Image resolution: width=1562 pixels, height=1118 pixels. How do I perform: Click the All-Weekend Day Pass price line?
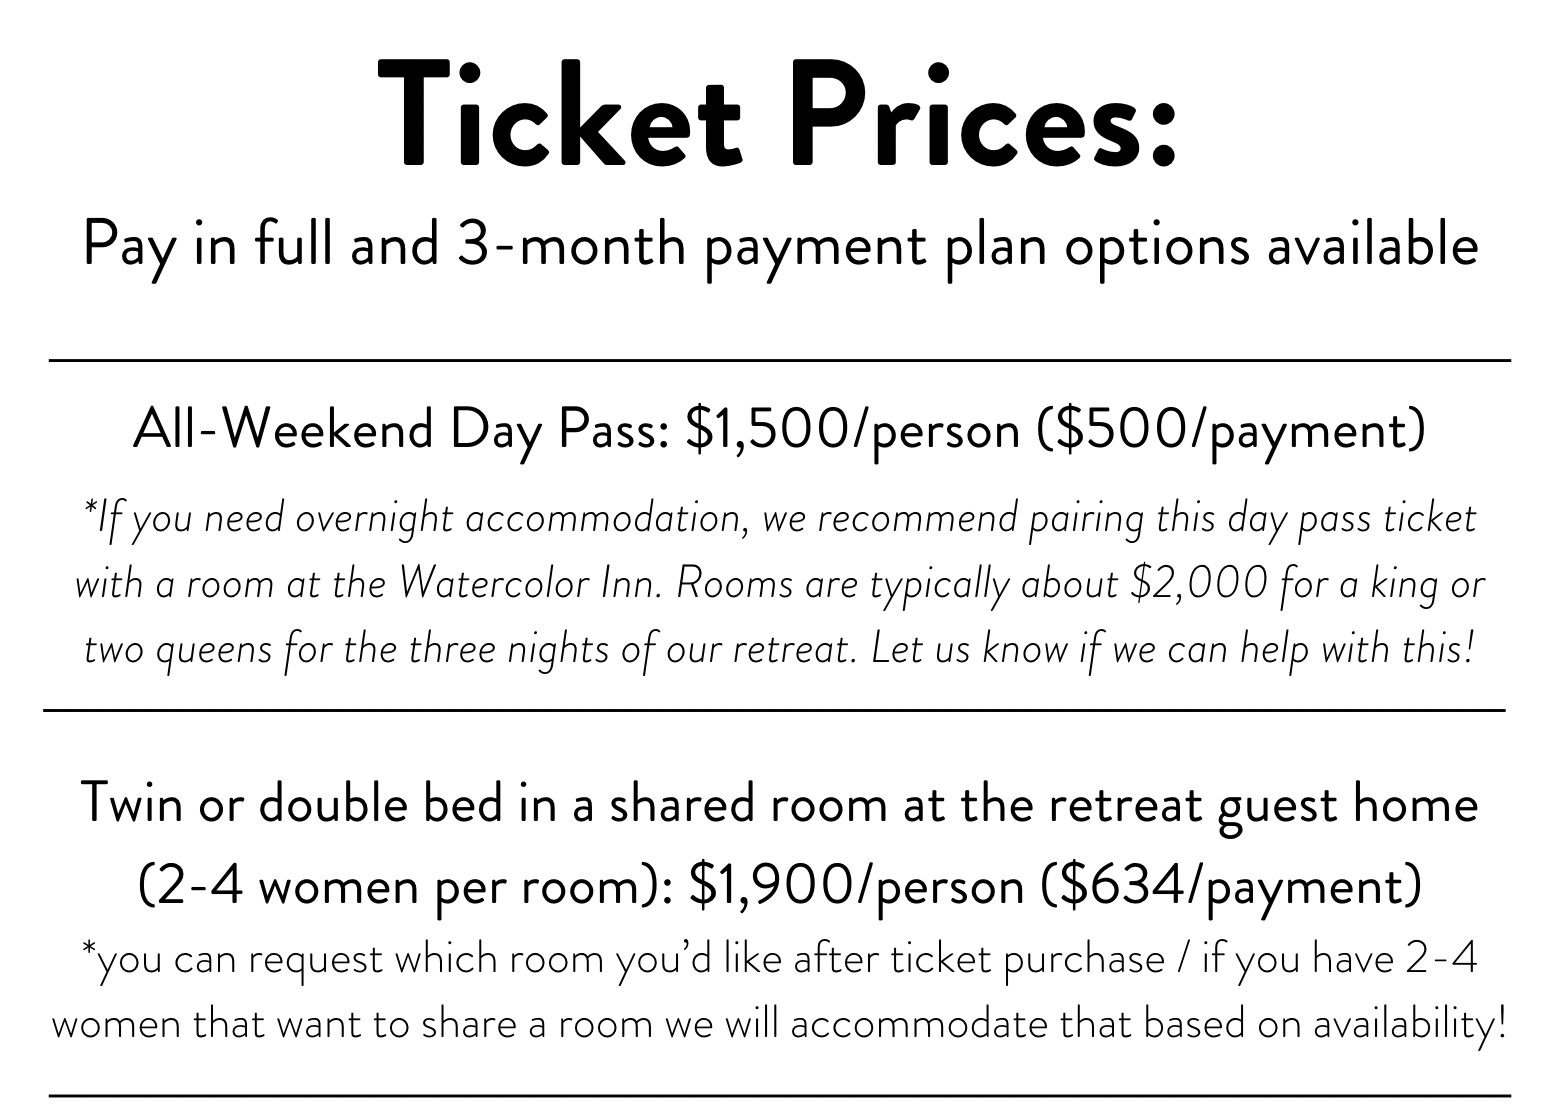(779, 430)
